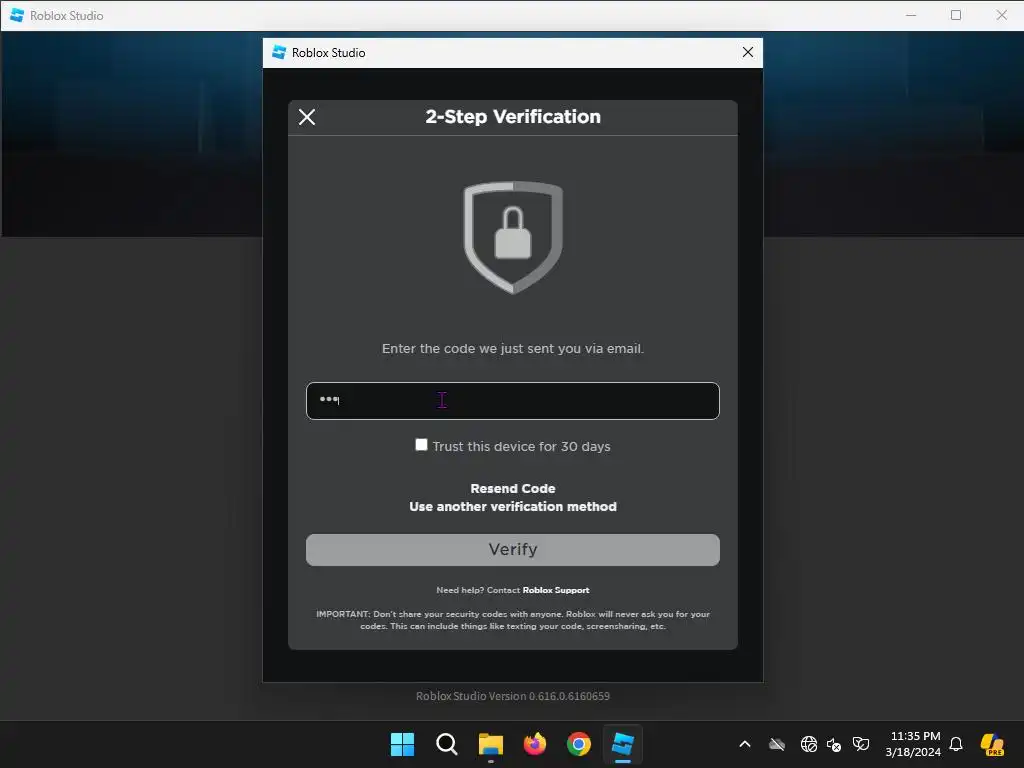Maximize the main Roblox Studio window
This screenshot has height=768, width=1024.
[956, 15]
